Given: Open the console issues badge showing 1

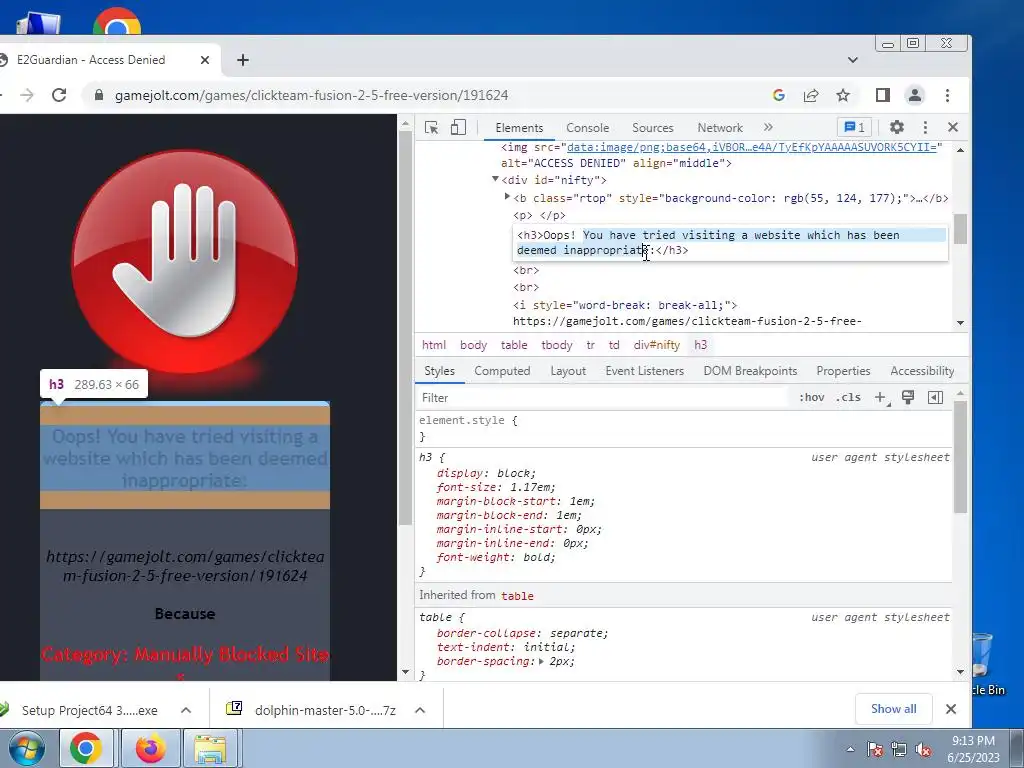Looking at the screenshot, I should tap(854, 127).
